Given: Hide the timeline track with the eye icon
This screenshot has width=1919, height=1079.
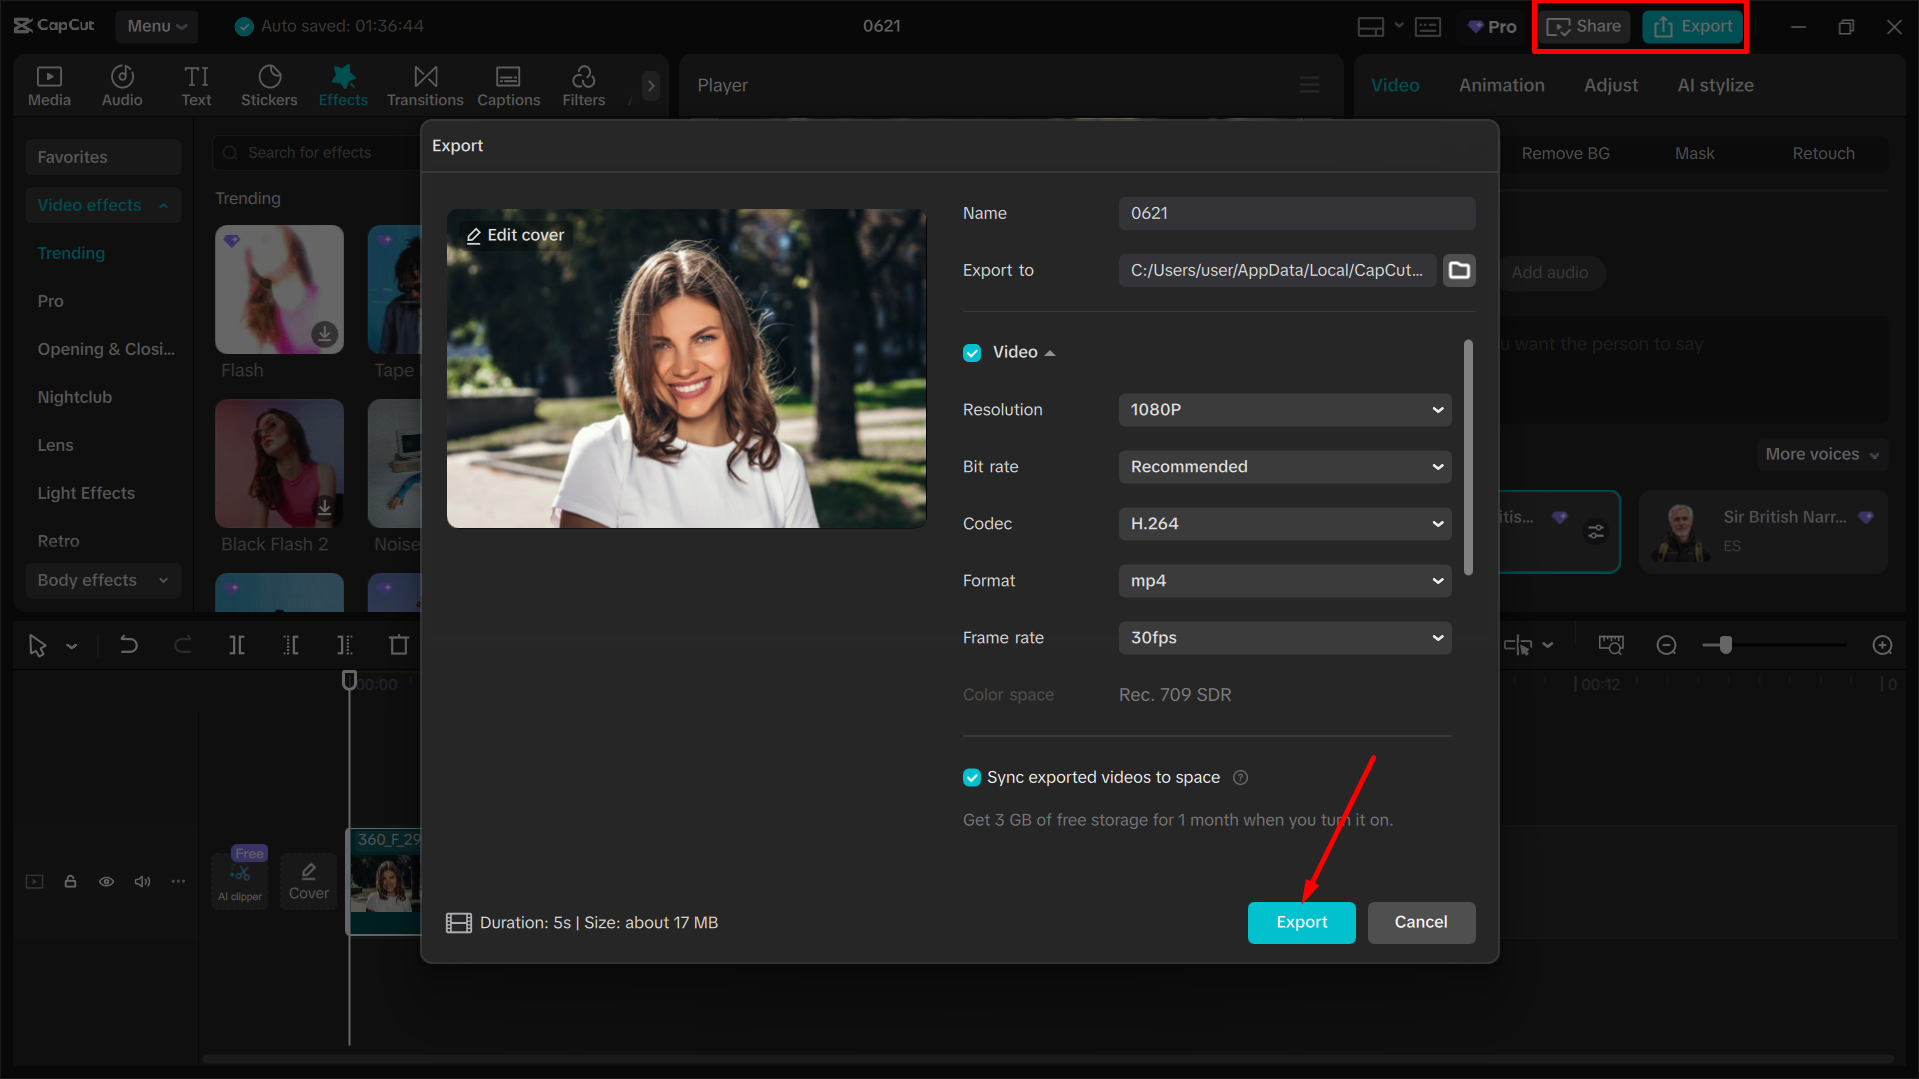Looking at the screenshot, I should pyautogui.click(x=106, y=881).
